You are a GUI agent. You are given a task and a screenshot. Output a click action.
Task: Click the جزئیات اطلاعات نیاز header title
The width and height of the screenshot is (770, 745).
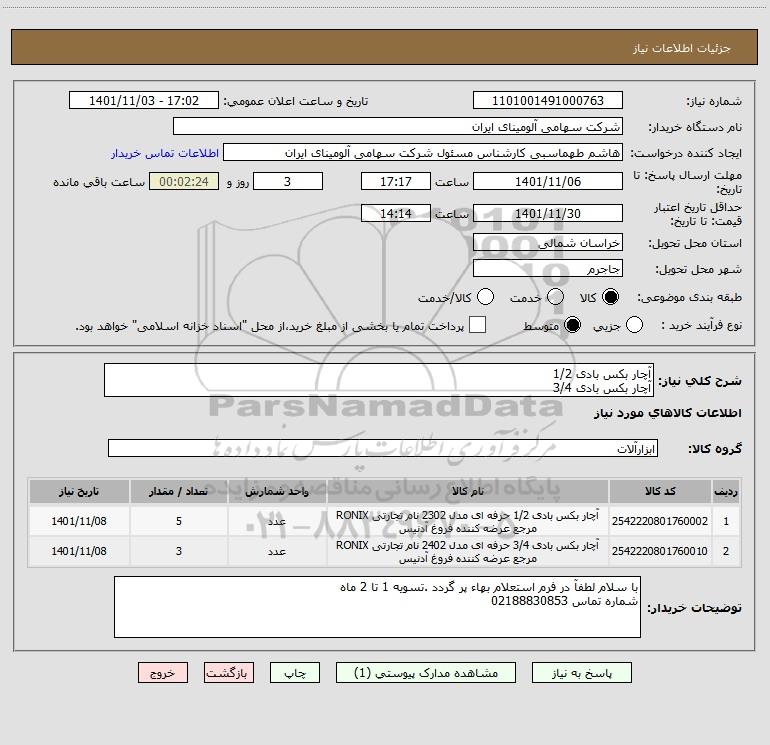[x=681, y=48]
